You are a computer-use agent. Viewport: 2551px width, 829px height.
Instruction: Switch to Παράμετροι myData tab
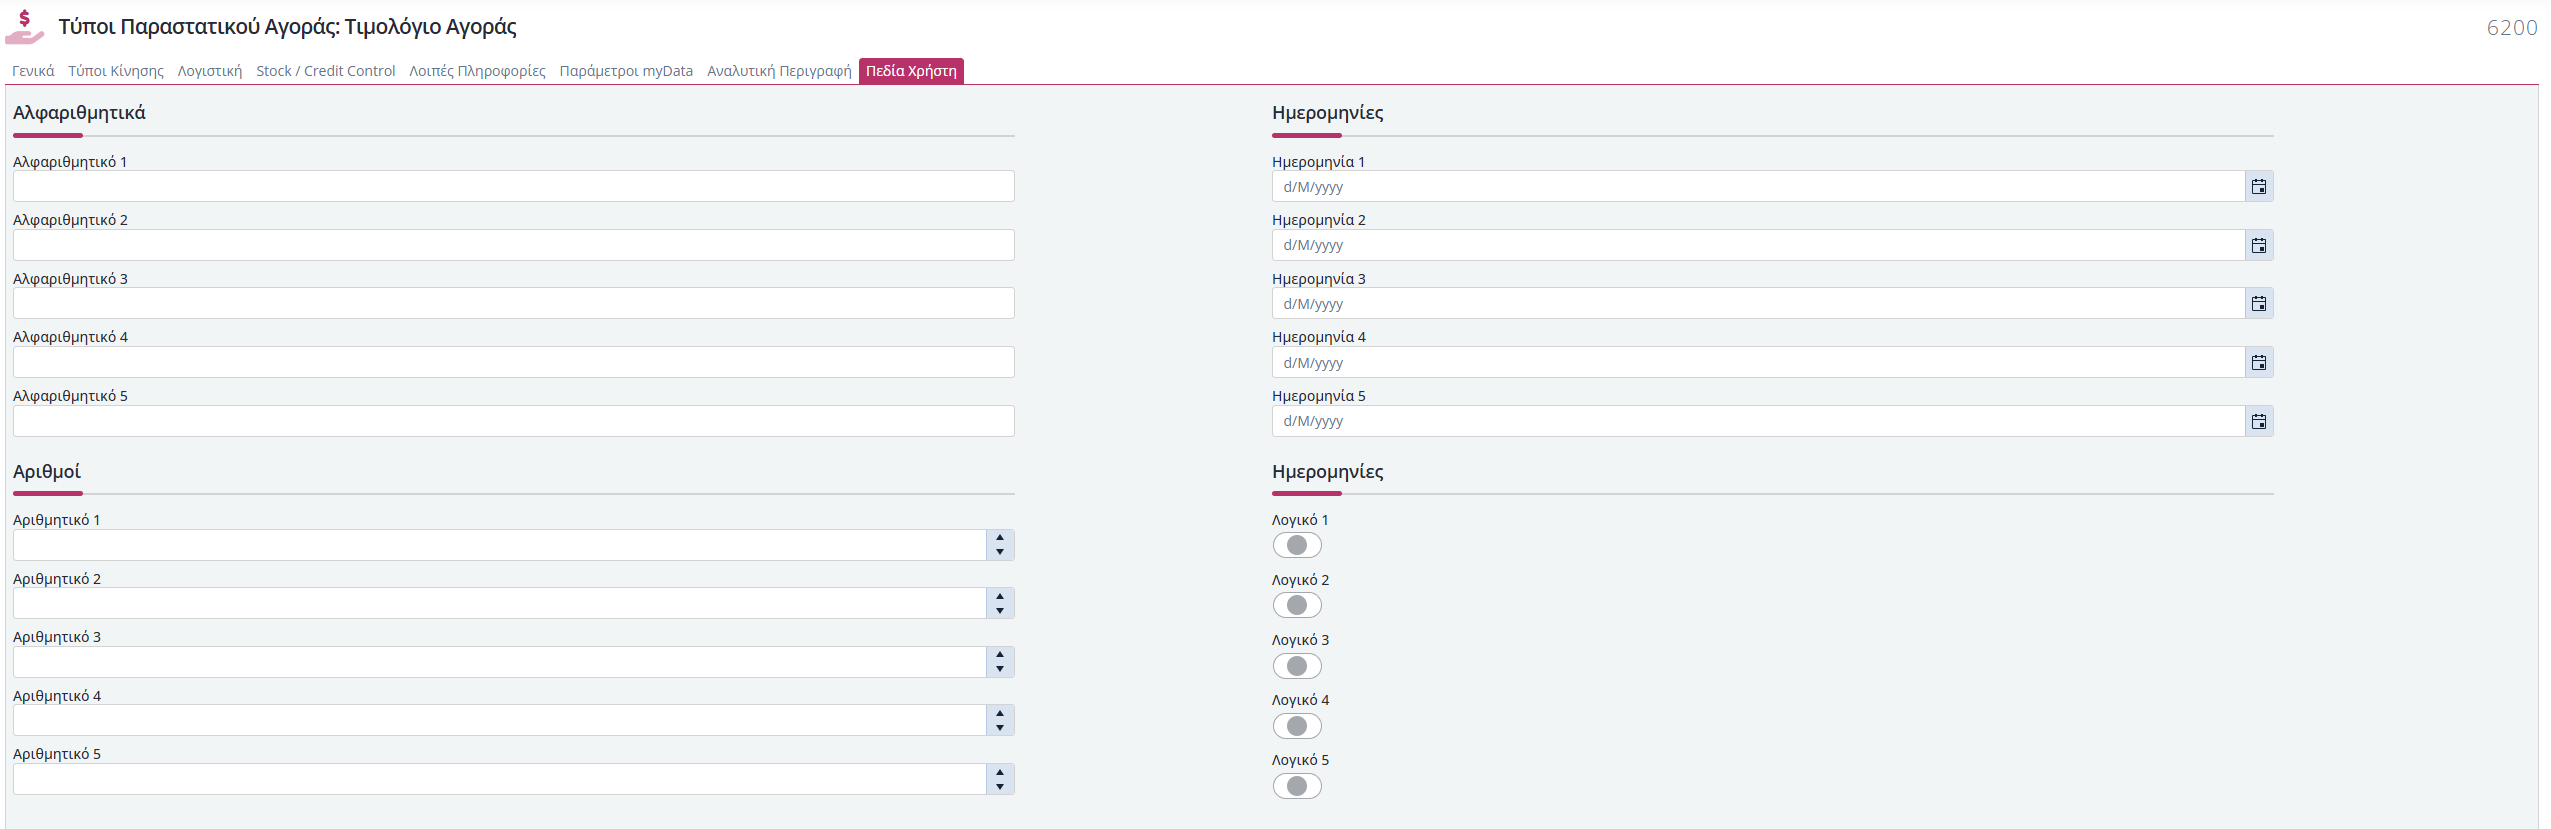tap(626, 71)
